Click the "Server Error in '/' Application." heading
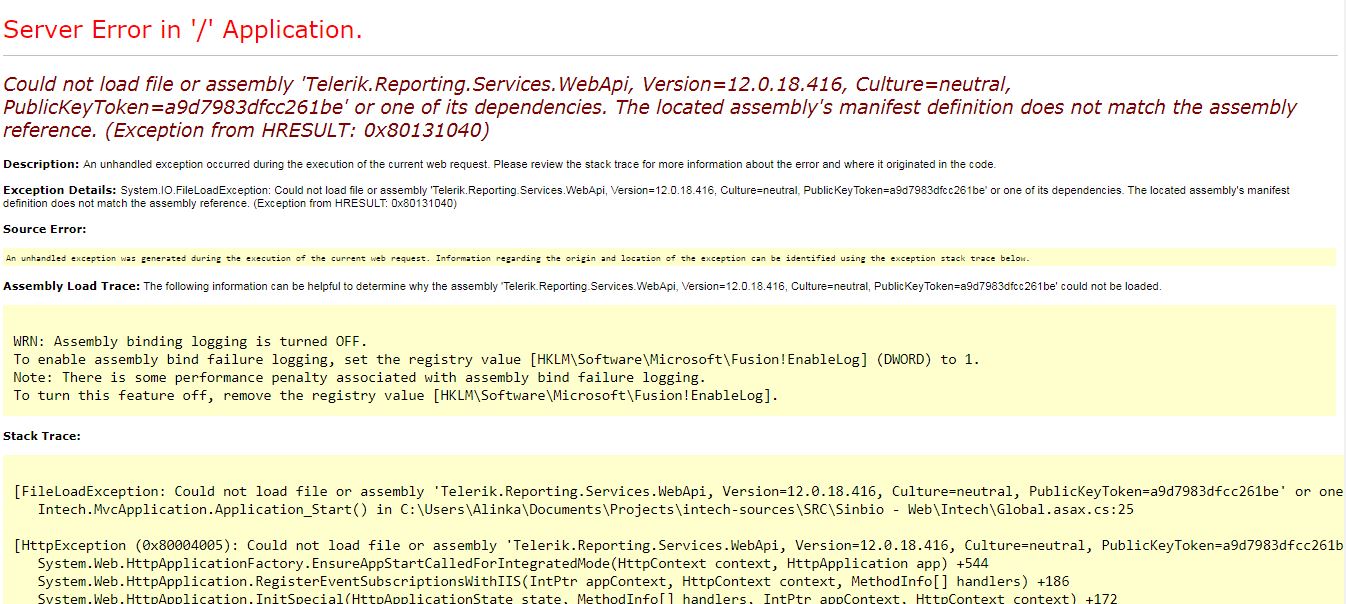The image size is (1346, 604). pyautogui.click(x=183, y=30)
